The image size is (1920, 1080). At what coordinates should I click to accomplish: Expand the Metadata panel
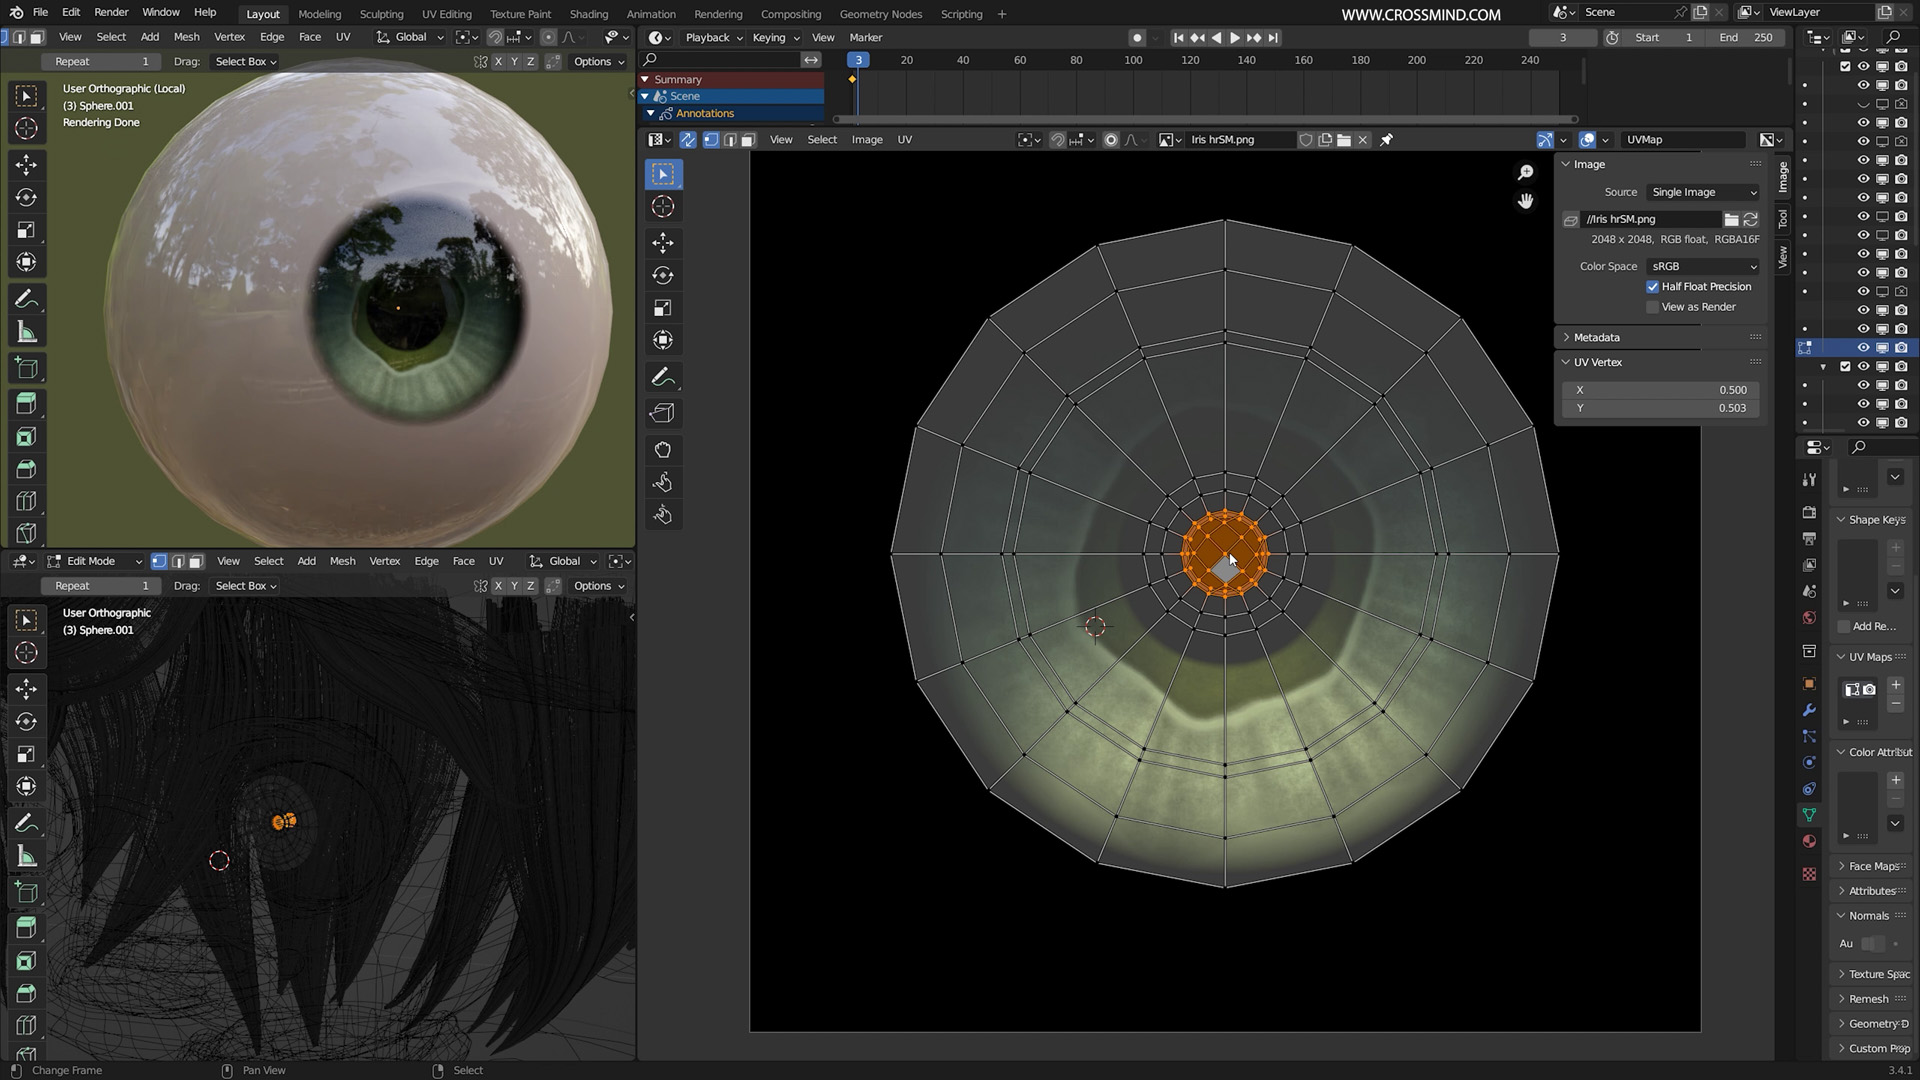1596,337
